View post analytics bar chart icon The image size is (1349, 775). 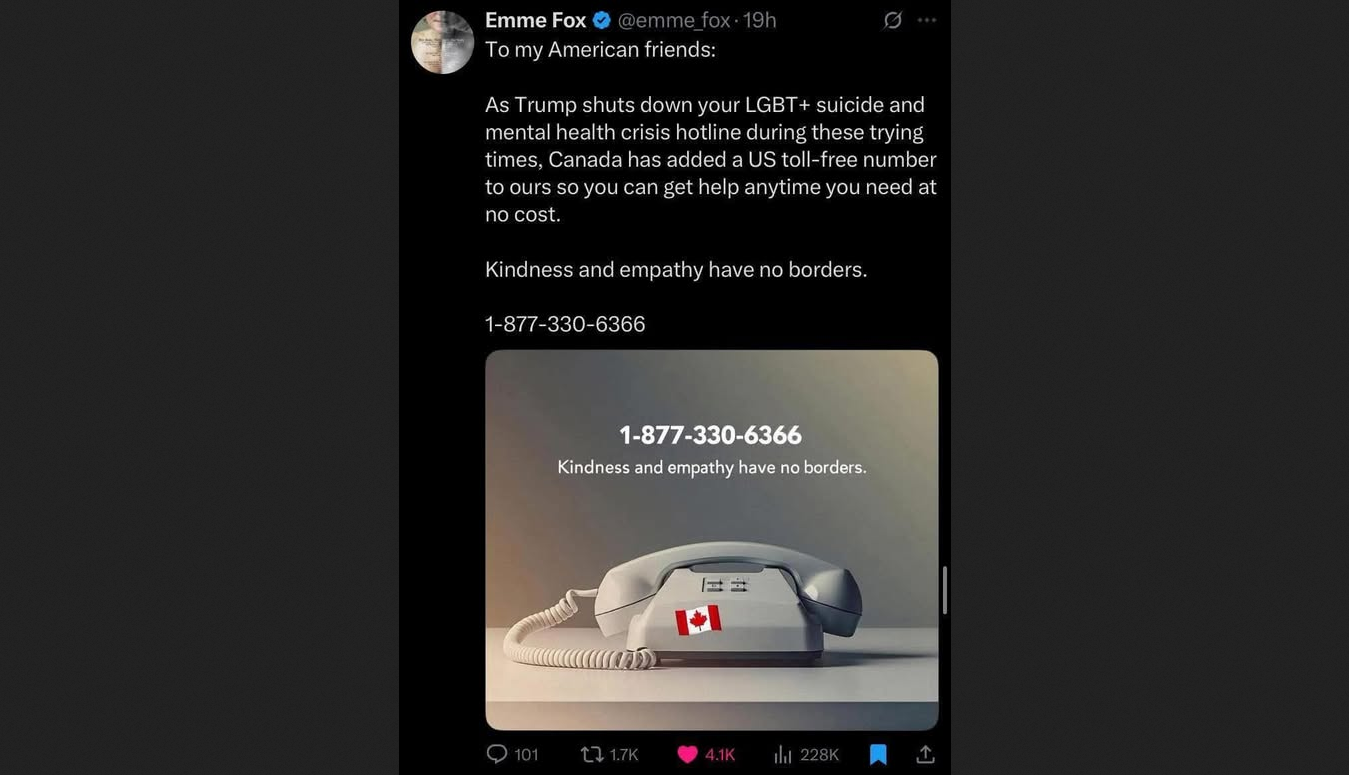pyautogui.click(x=783, y=754)
